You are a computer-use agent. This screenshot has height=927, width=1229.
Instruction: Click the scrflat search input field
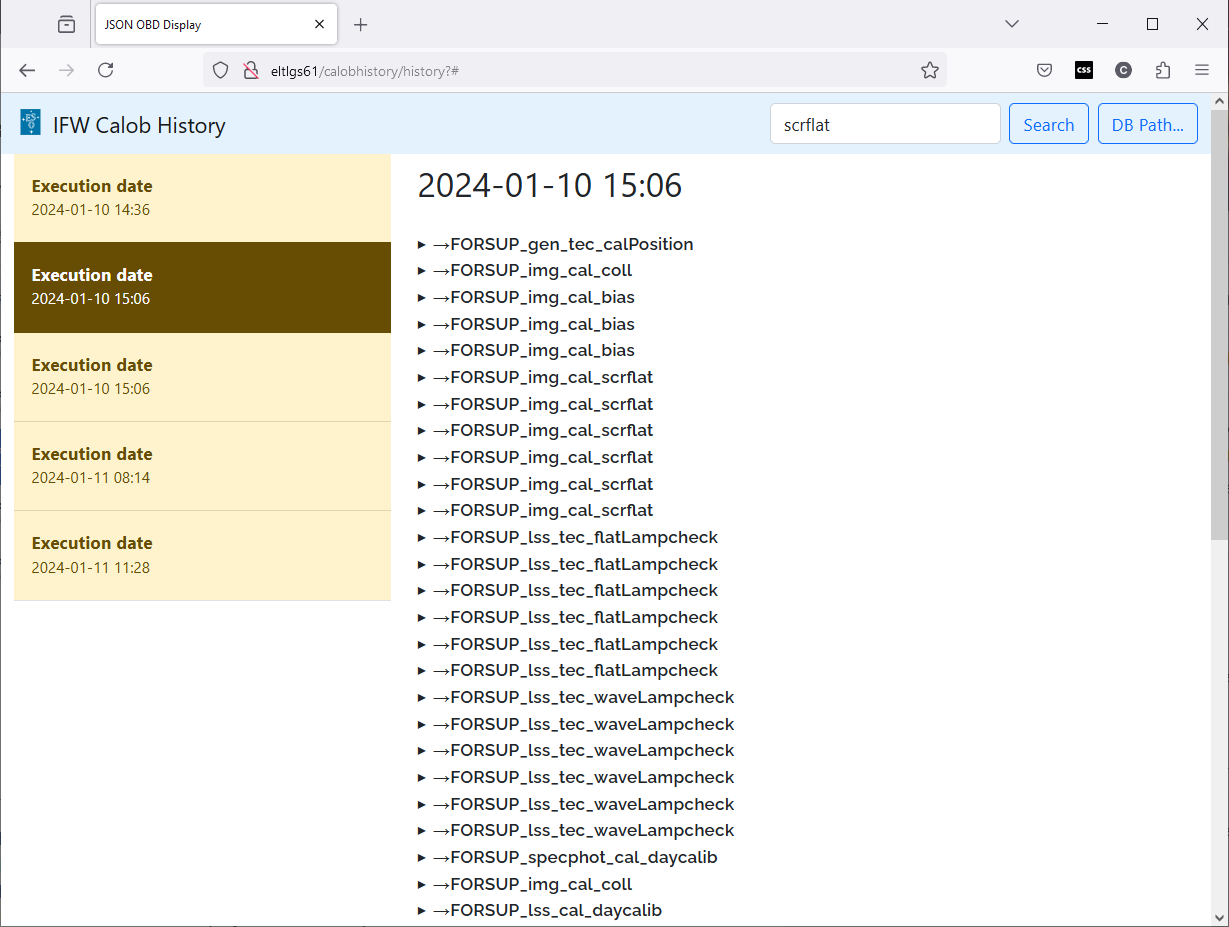pyautogui.click(x=884, y=124)
